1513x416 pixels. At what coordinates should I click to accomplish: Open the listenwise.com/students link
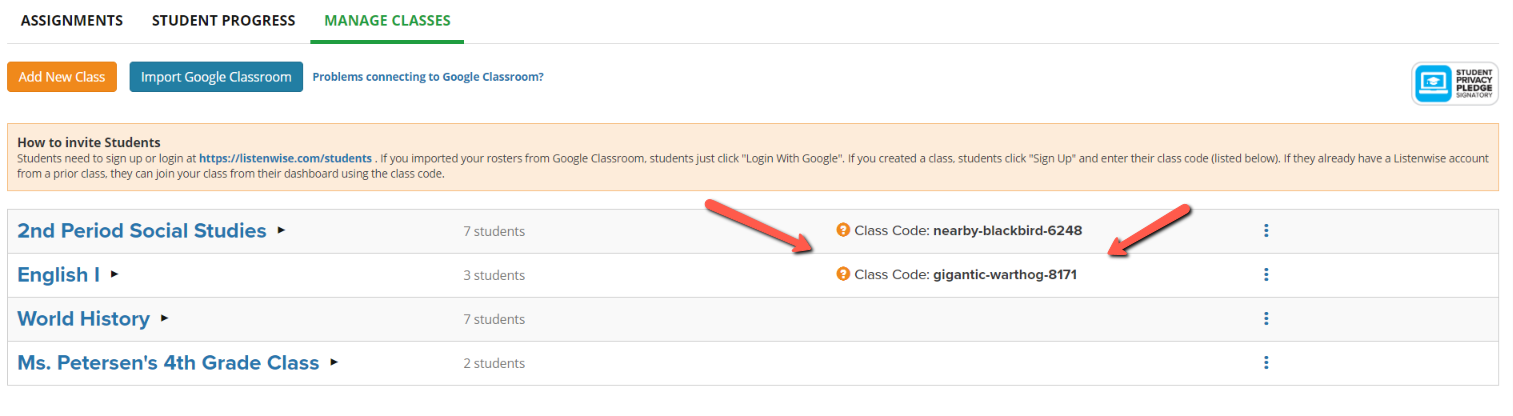coord(285,158)
